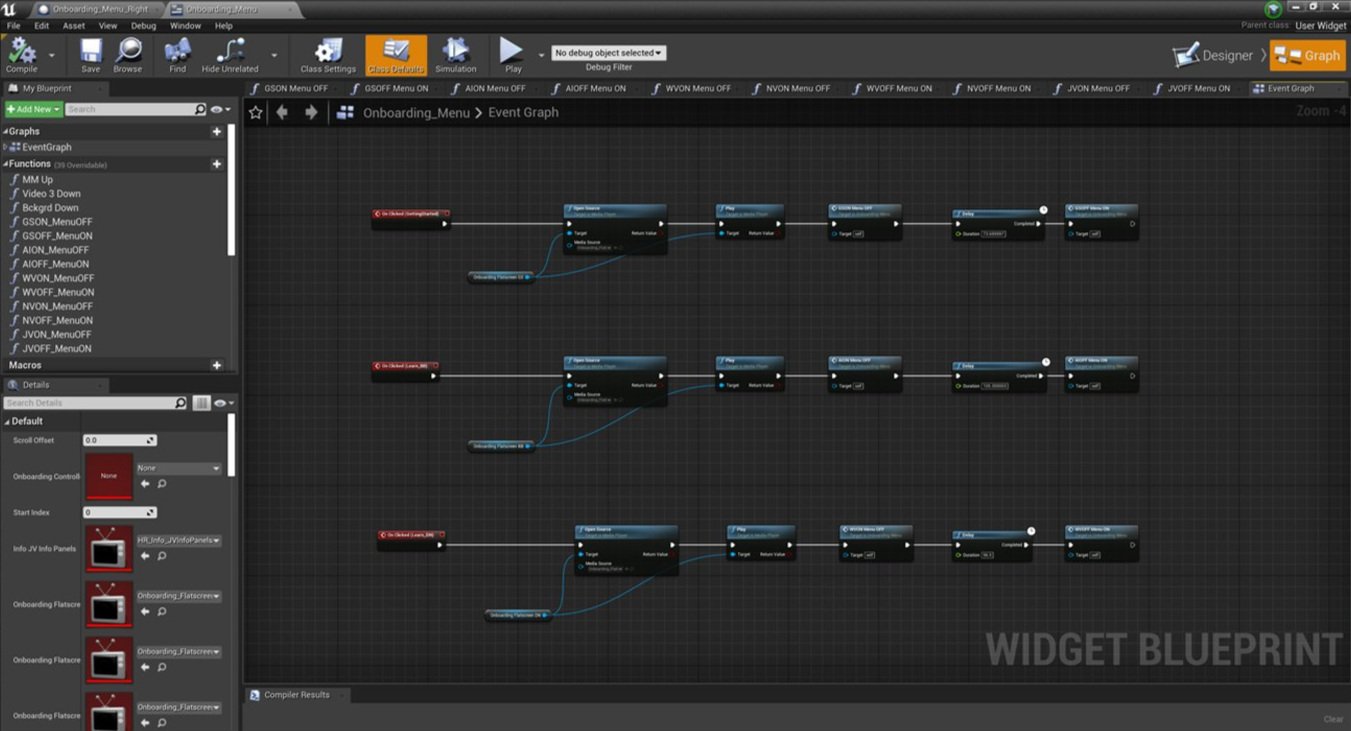The width and height of the screenshot is (1351, 731).
Task: Click the Hide Unrelated toolbar icon
Action: 230,51
